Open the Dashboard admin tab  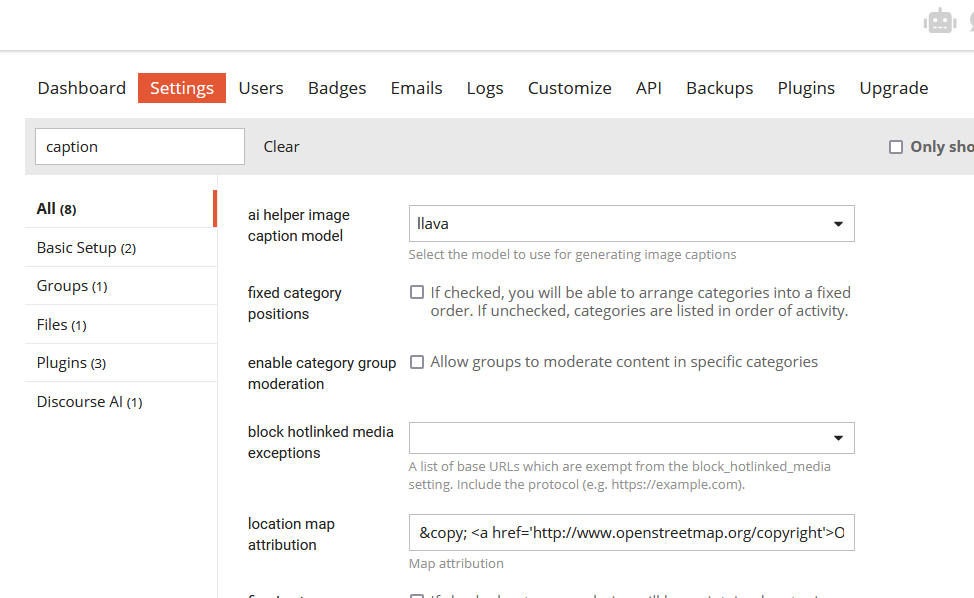82,88
